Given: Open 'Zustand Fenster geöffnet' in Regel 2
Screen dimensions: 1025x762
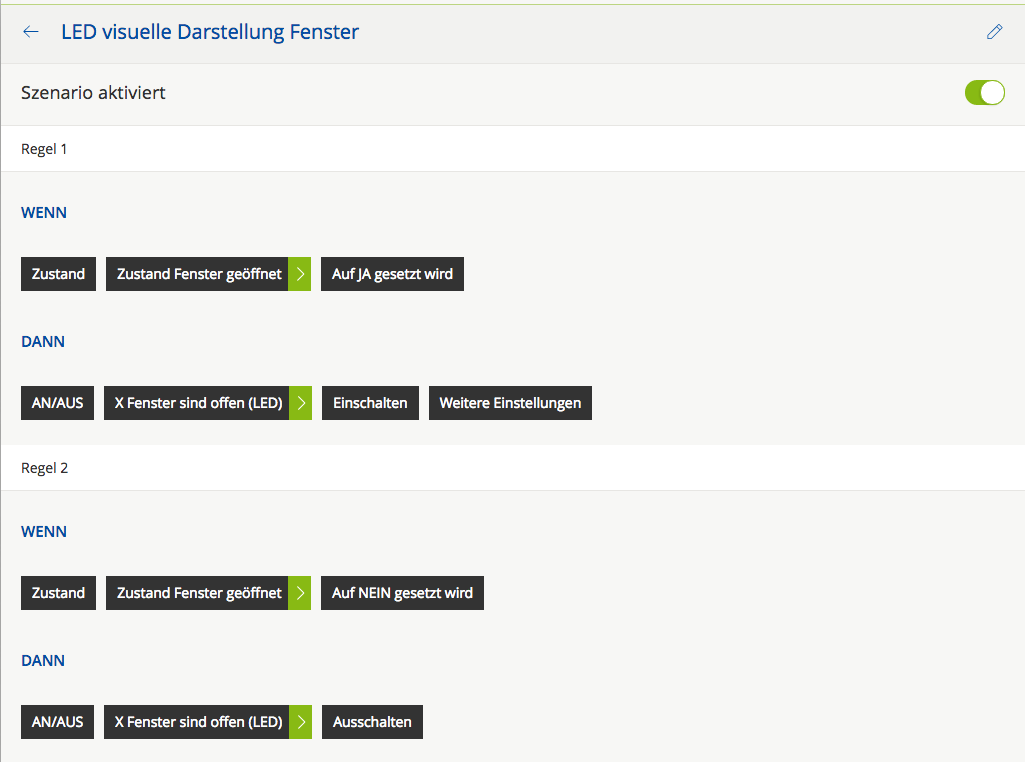Looking at the screenshot, I should click(x=198, y=593).
